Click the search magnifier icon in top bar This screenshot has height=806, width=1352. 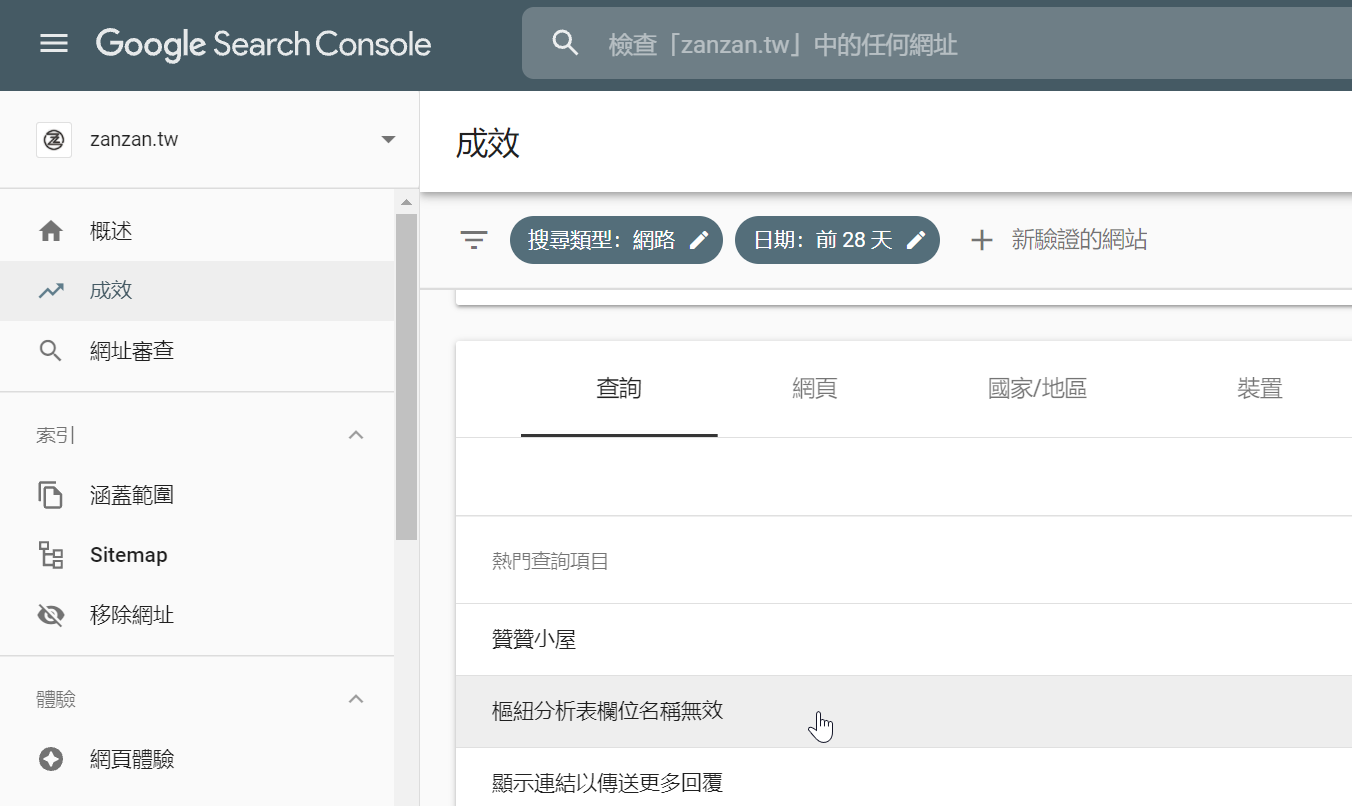point(565,43)
